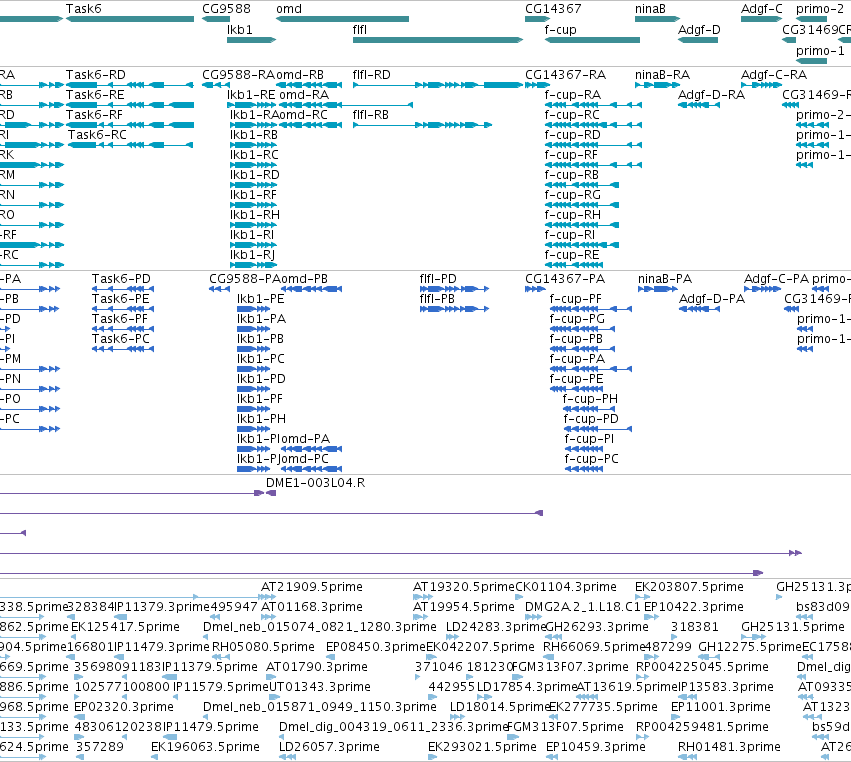The width and height of the screenshot is (851, 762).
Task: Click the lkb1-RE transcript label
Action: [251, 95]
